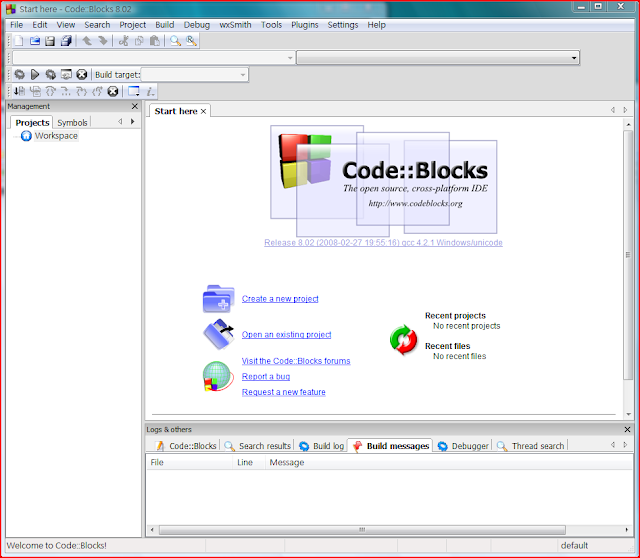Open the View menu
Image resolution: width=640 pixels, height=558 pixels.
[x=66, y=25]
